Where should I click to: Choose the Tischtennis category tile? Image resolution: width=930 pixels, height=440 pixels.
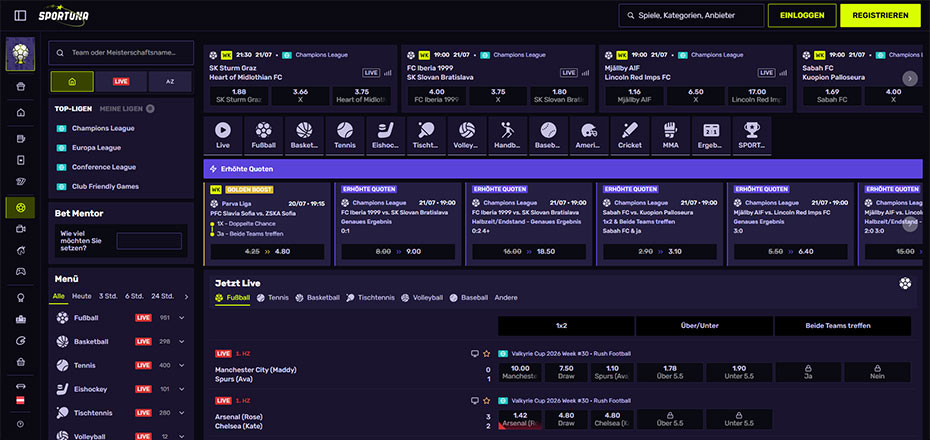point(426,136)
